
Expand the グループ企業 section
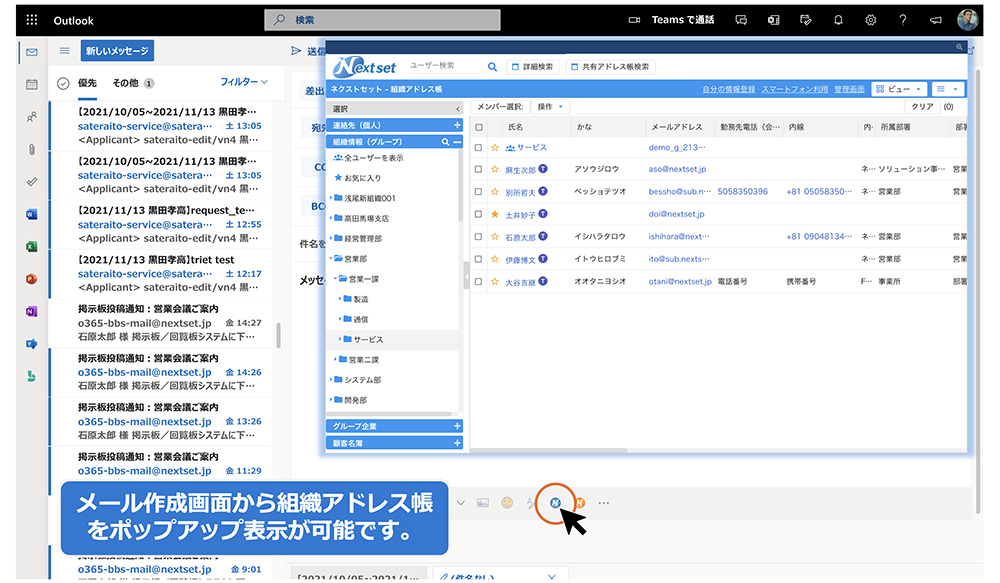[x=457, y=426]
